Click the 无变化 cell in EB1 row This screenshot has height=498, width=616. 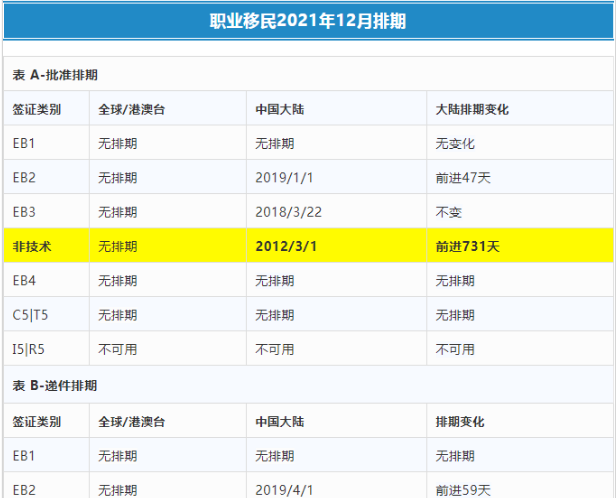[x=455, y=143]
